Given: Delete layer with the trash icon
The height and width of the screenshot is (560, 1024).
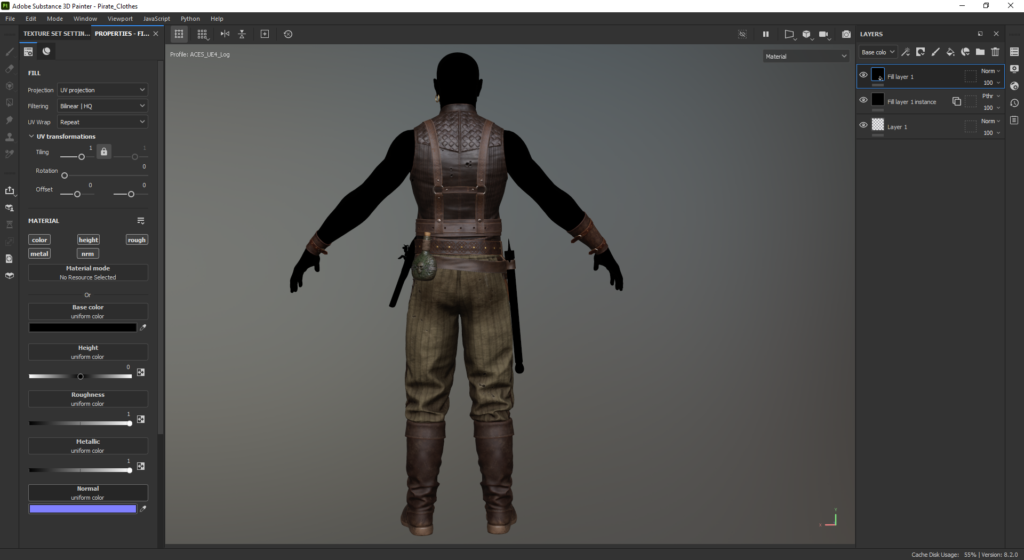Looking at the screenshot, I should [x=995, y=52].
